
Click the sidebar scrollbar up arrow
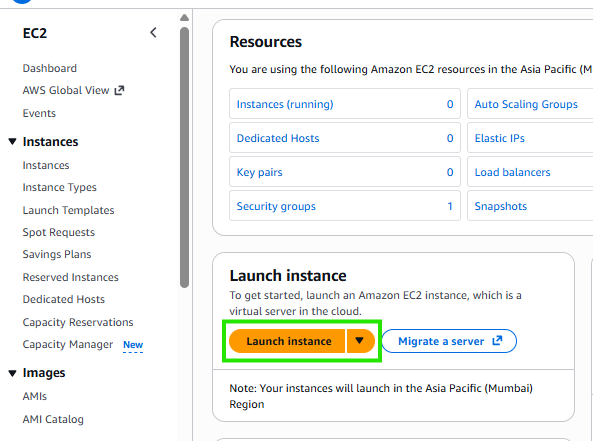coord(185,17)
